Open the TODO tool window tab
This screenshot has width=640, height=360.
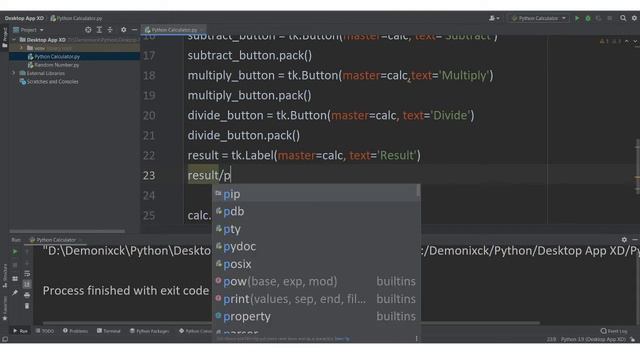point(44,331)
